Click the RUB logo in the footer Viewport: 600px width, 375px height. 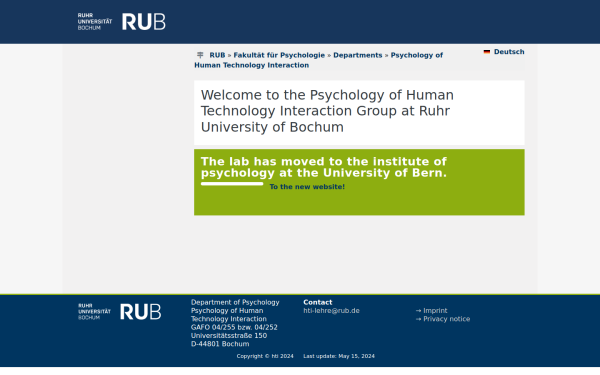click(119, 311)
